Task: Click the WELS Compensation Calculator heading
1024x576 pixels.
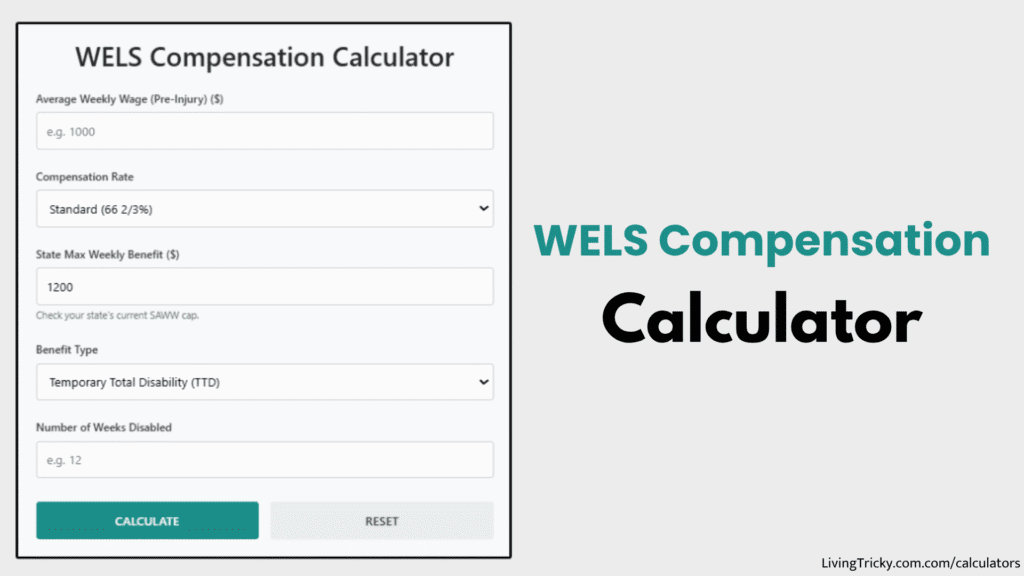Action: (263, 57)
